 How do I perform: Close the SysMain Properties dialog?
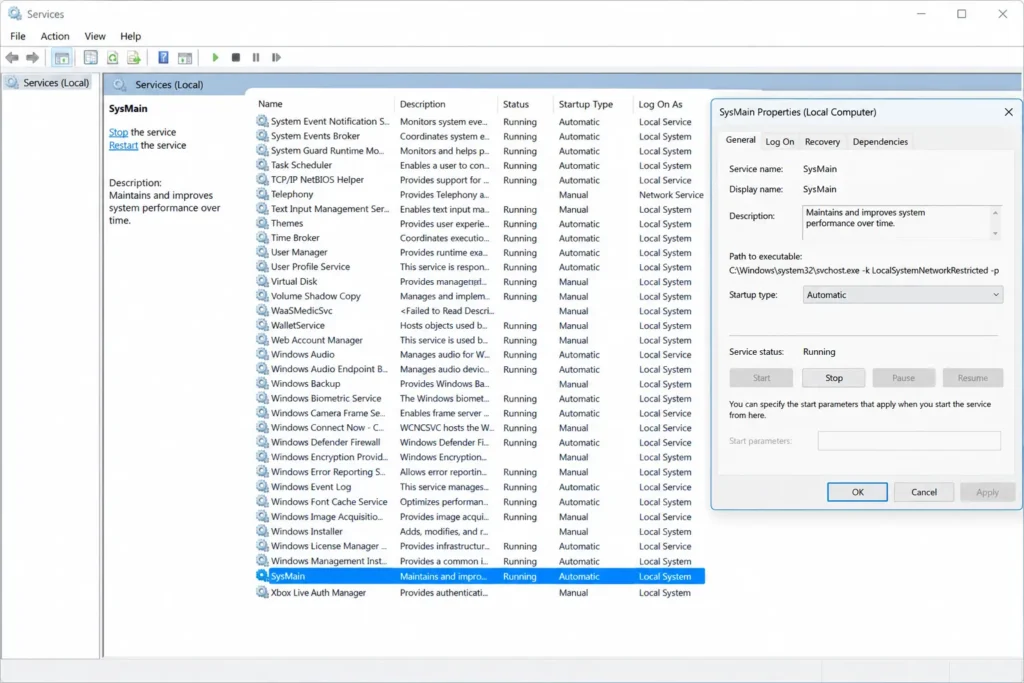click(x=1008, y=112)
